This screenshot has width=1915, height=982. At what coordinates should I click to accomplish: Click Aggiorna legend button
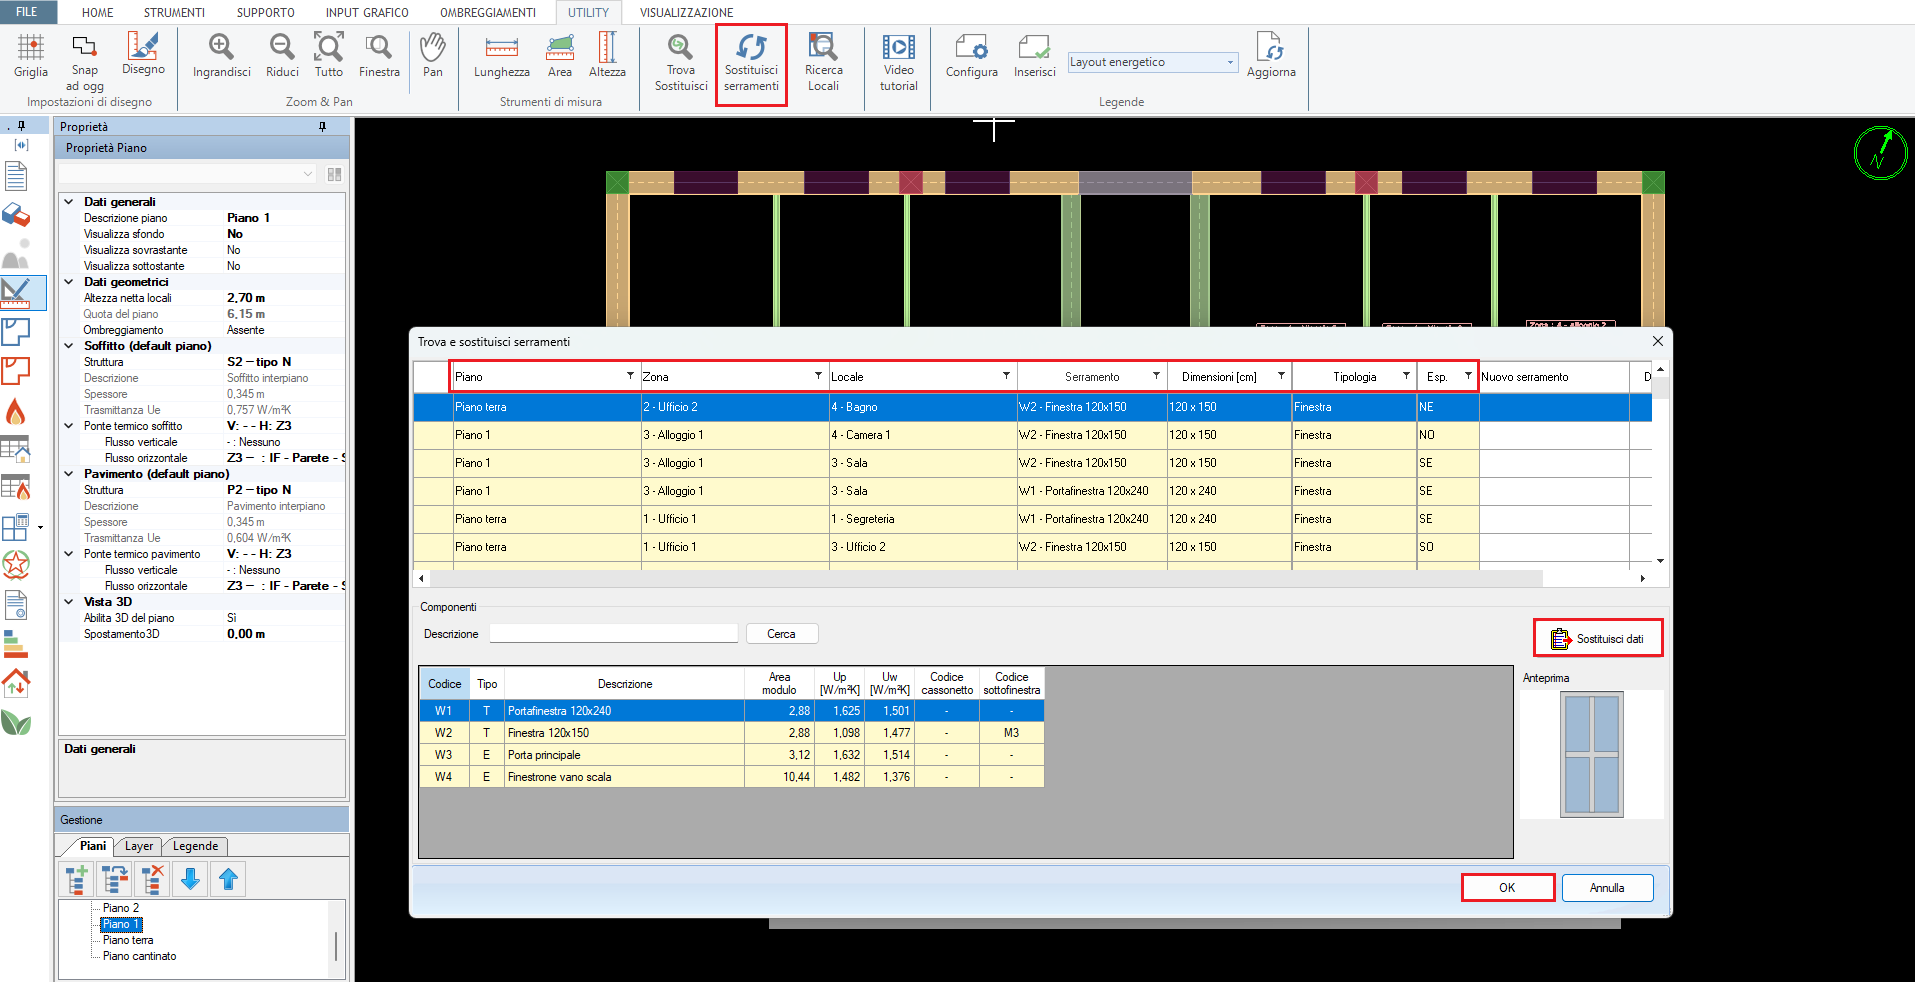click(x=1271, y=56)
